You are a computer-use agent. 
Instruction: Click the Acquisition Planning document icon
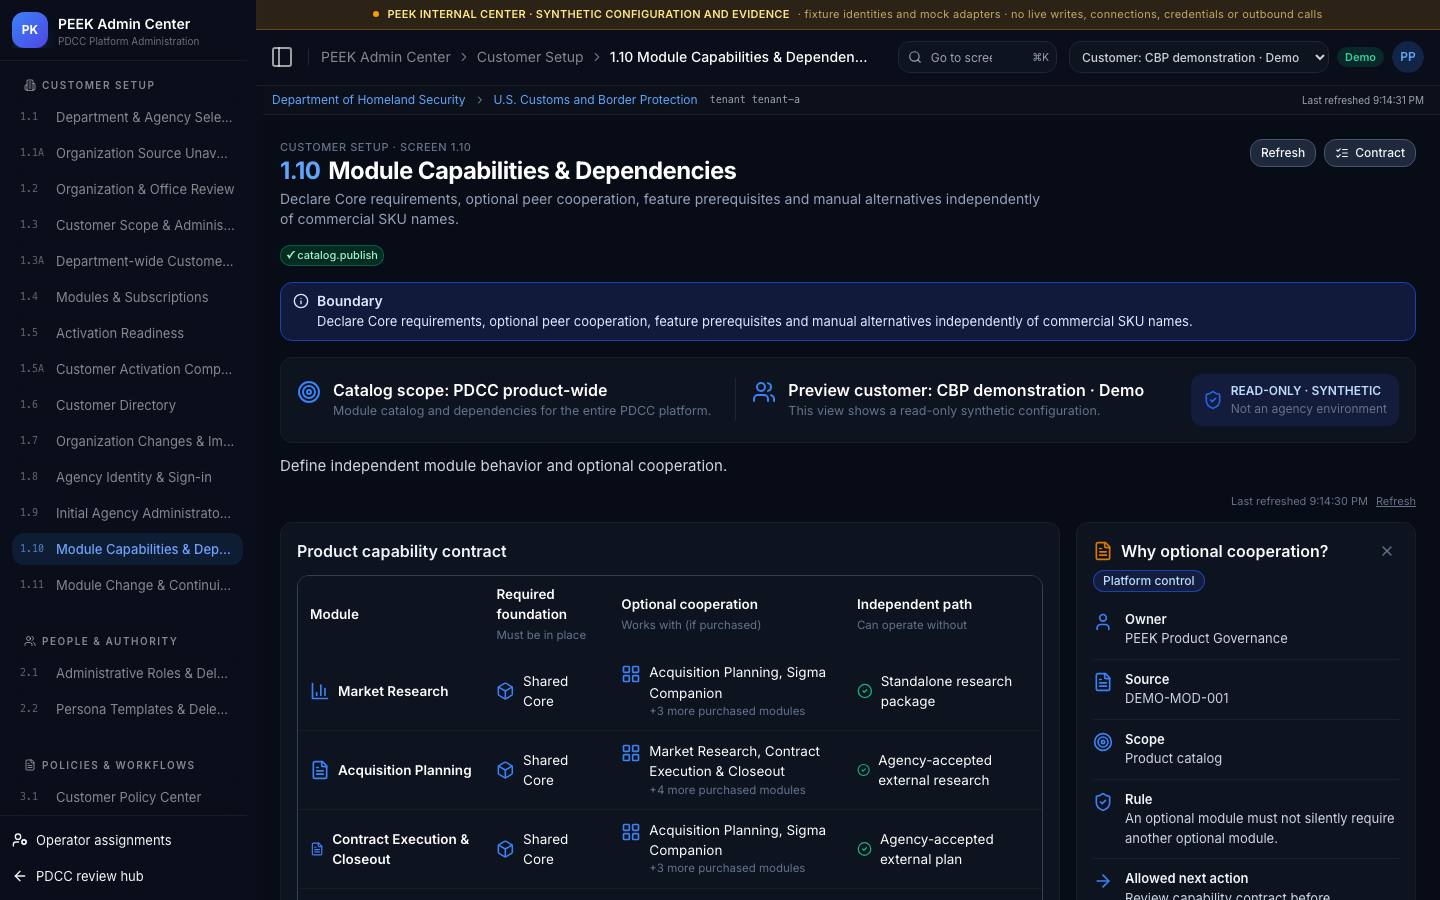tap(319, 770)
